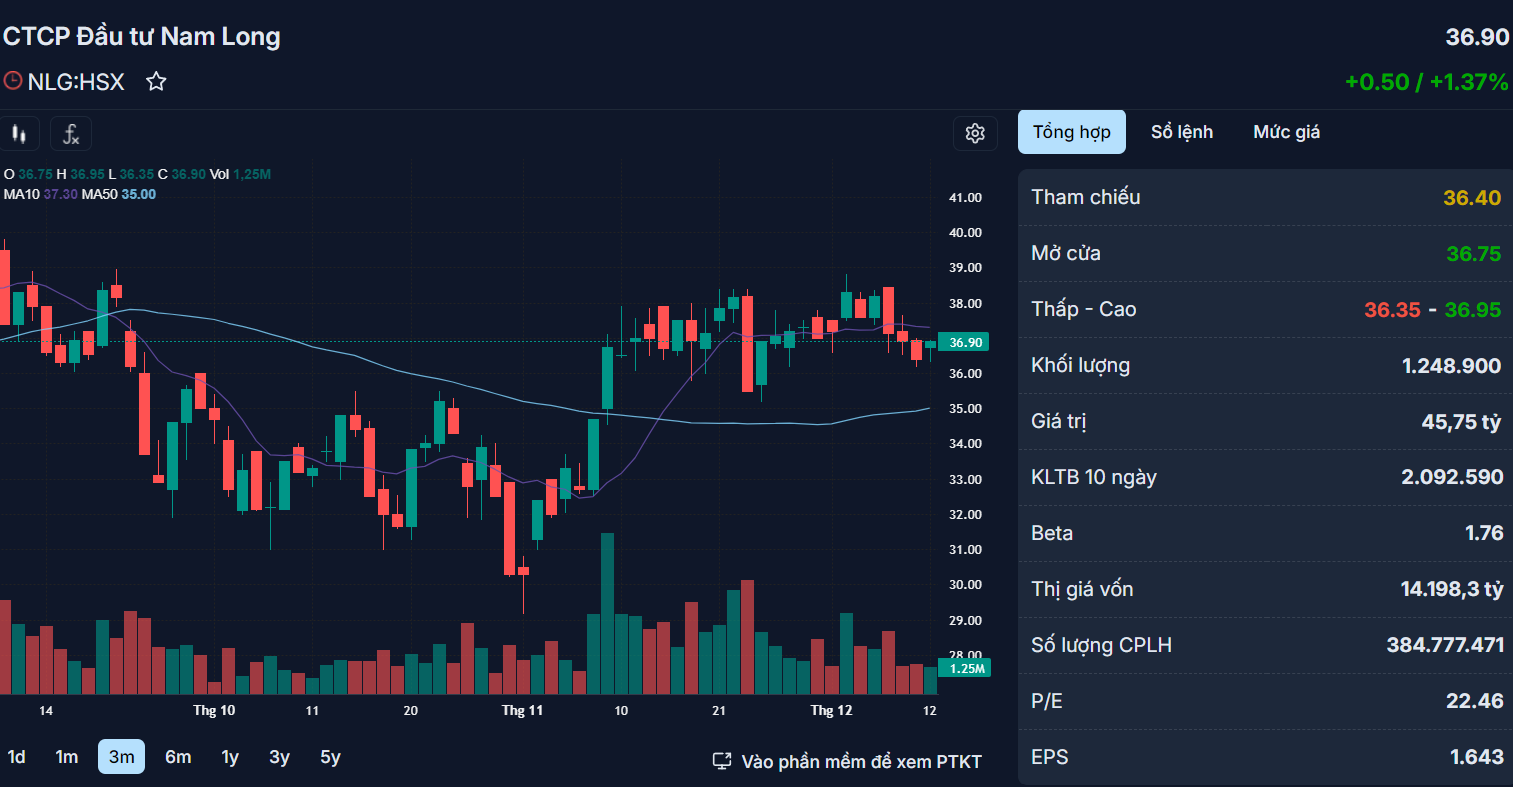This screenshot has width=1513, height=787.
Task: Click the EPS value 1.643
Action: click(x=1477, y=757)
